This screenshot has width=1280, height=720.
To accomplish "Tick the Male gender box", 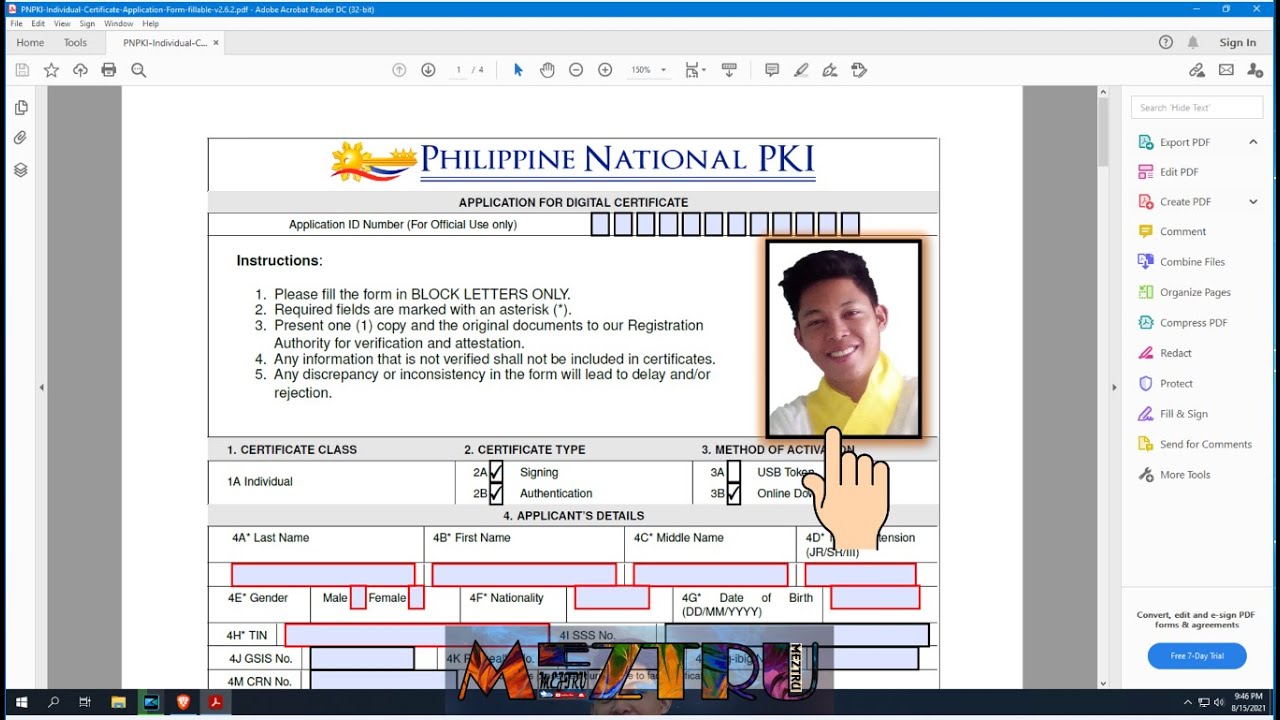I will click(x=358, y=598).
